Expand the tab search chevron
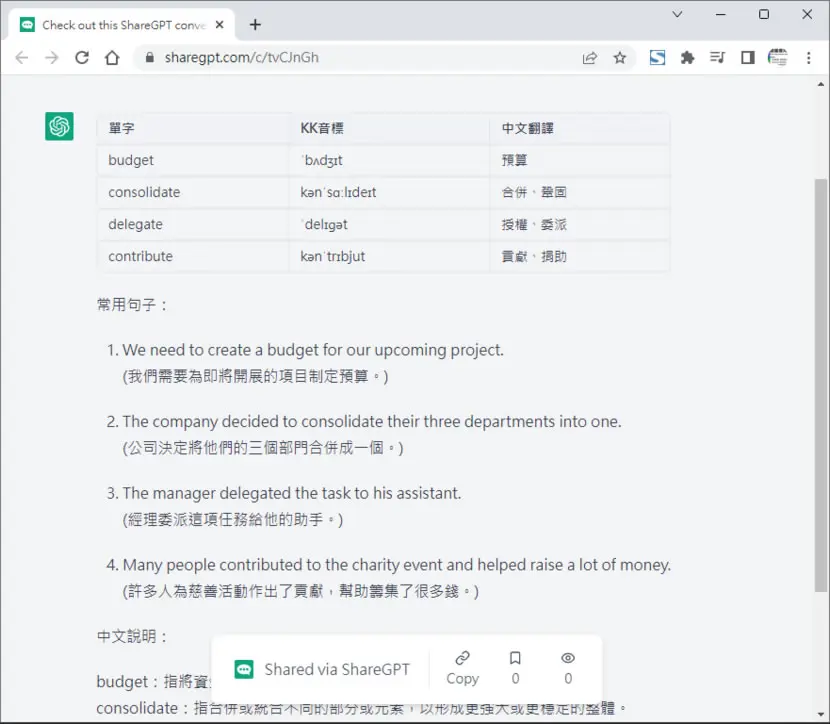 (x=677, y=14)
